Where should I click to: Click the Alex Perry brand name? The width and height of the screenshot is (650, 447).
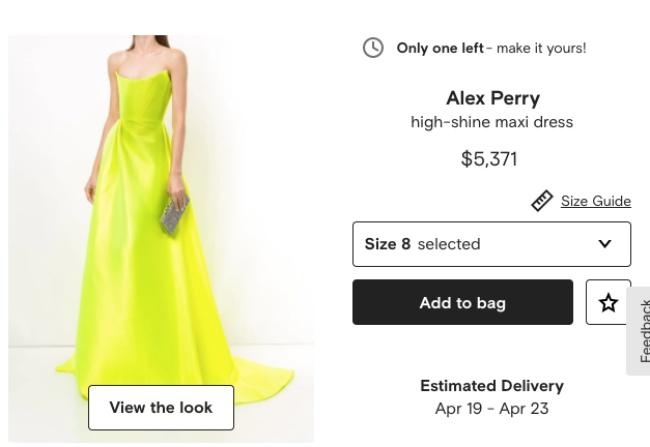[491, 98]
